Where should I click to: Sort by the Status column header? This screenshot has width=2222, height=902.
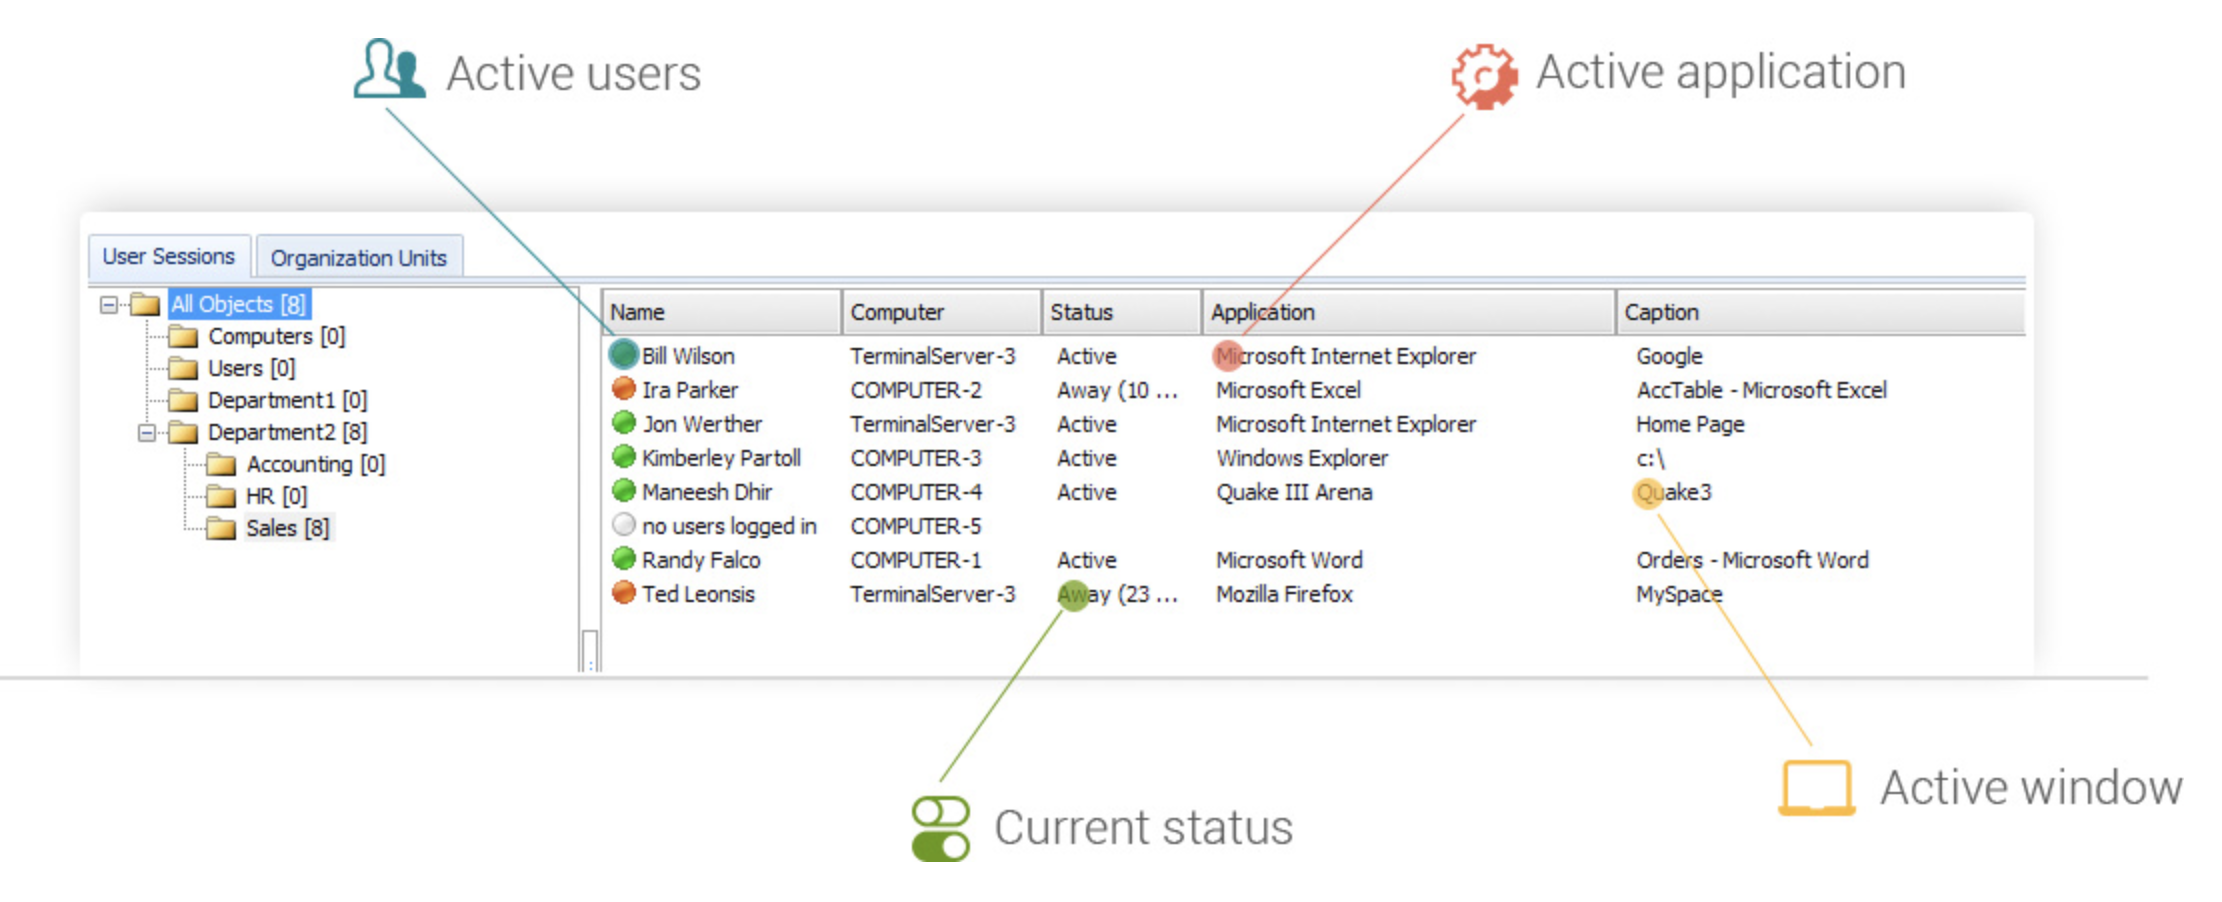[x=1121, y=312]
